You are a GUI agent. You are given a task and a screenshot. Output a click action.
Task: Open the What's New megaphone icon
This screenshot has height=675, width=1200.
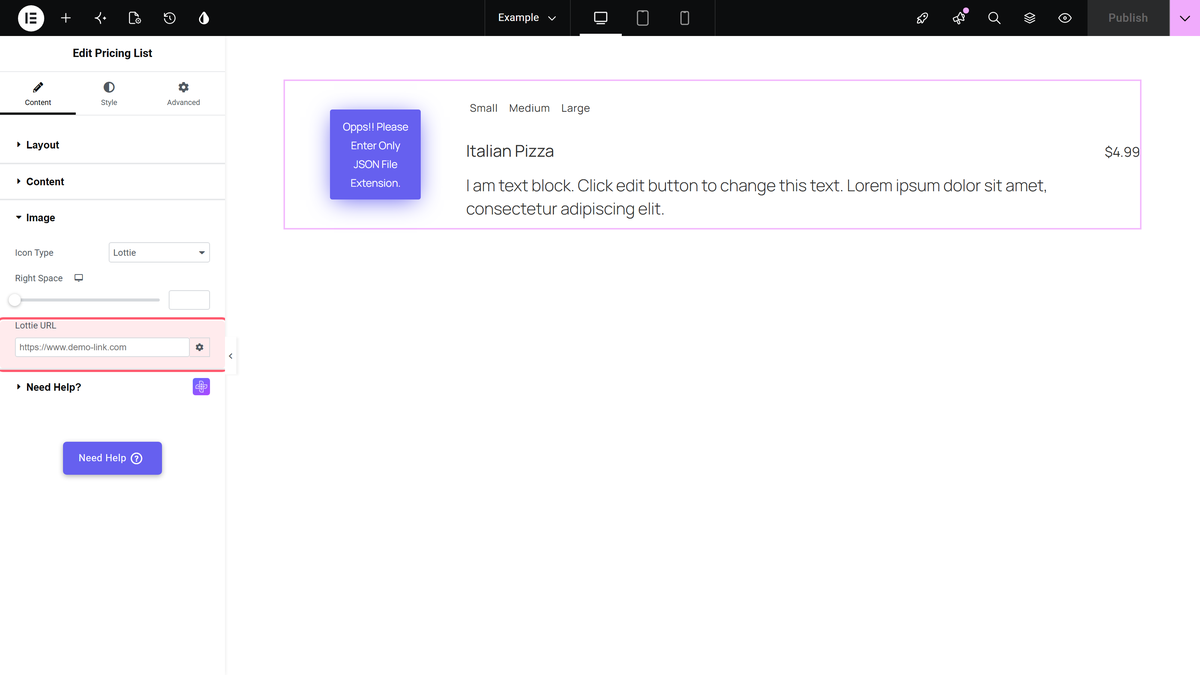click(x=959, y=18)
